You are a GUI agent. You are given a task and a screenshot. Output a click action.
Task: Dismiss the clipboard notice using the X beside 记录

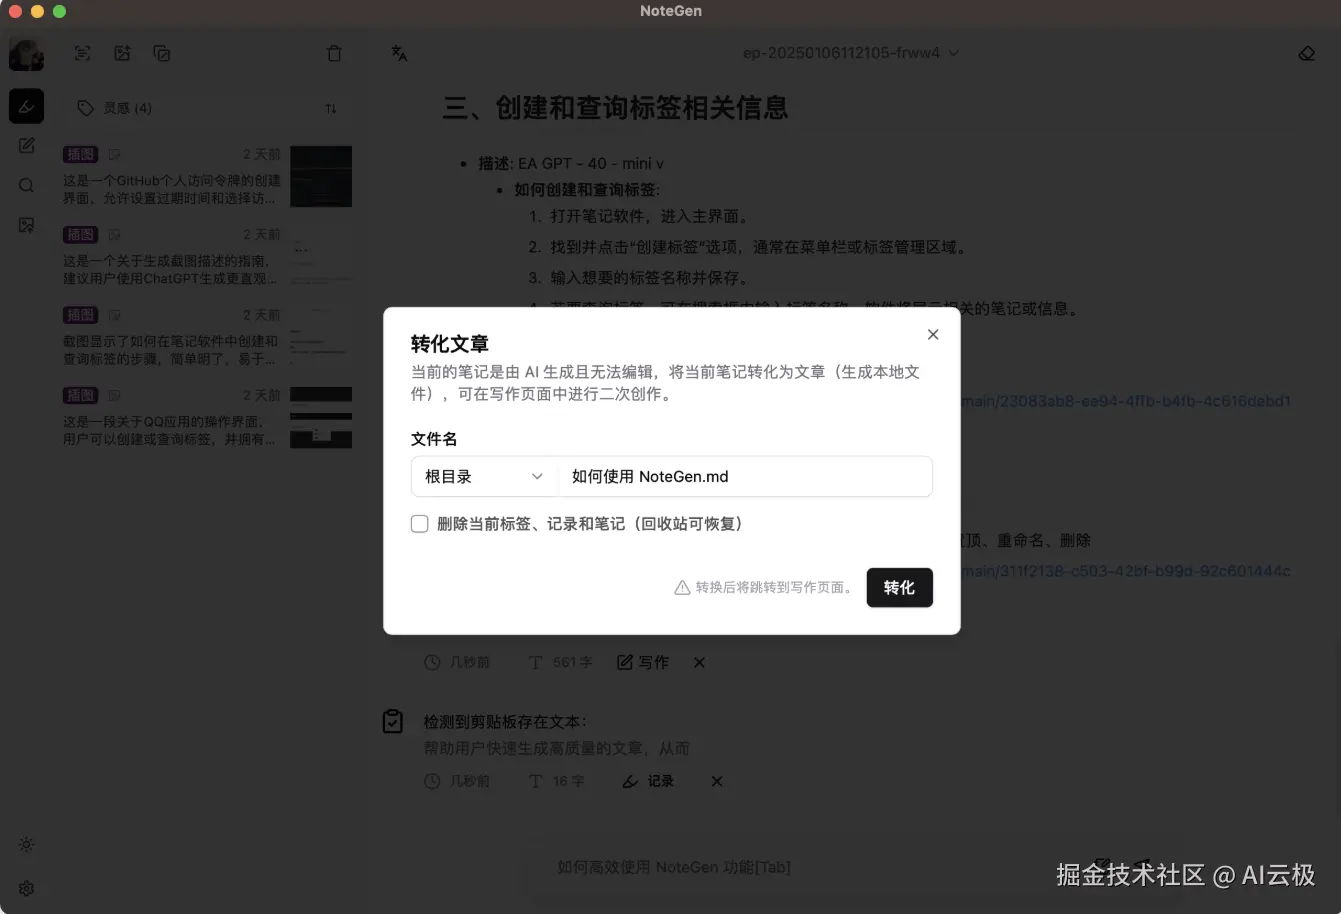click(717, 782)
